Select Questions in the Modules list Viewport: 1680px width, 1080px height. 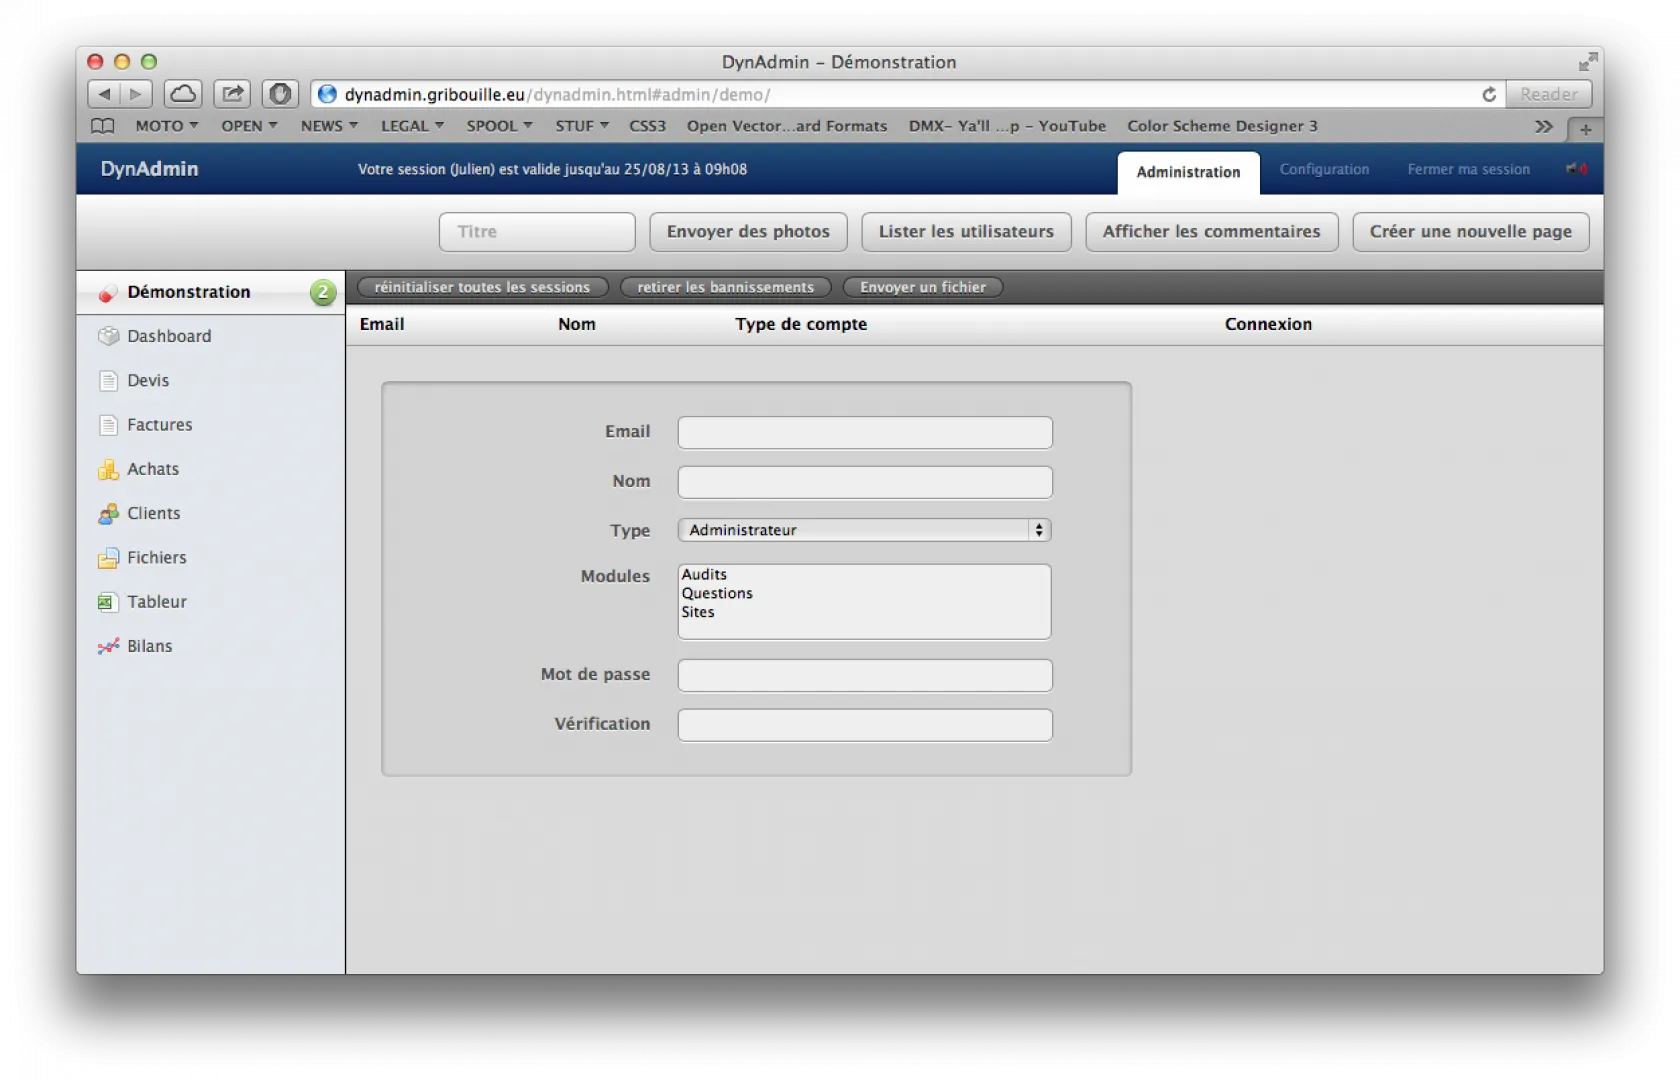717,593
